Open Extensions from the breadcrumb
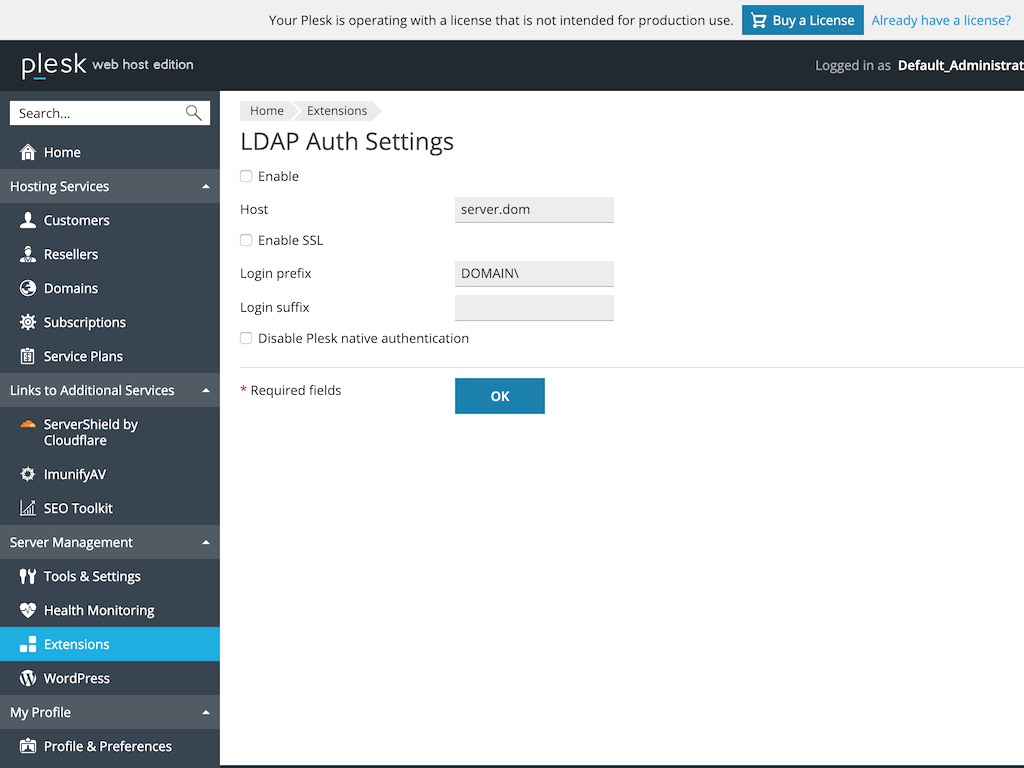 click(x=337, y=111)
